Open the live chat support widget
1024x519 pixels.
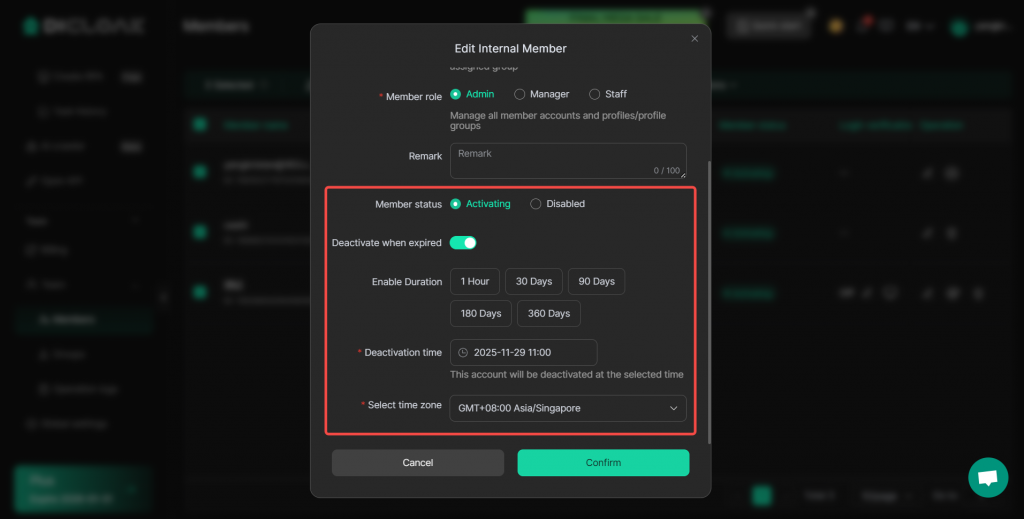(x=988, y=478)
